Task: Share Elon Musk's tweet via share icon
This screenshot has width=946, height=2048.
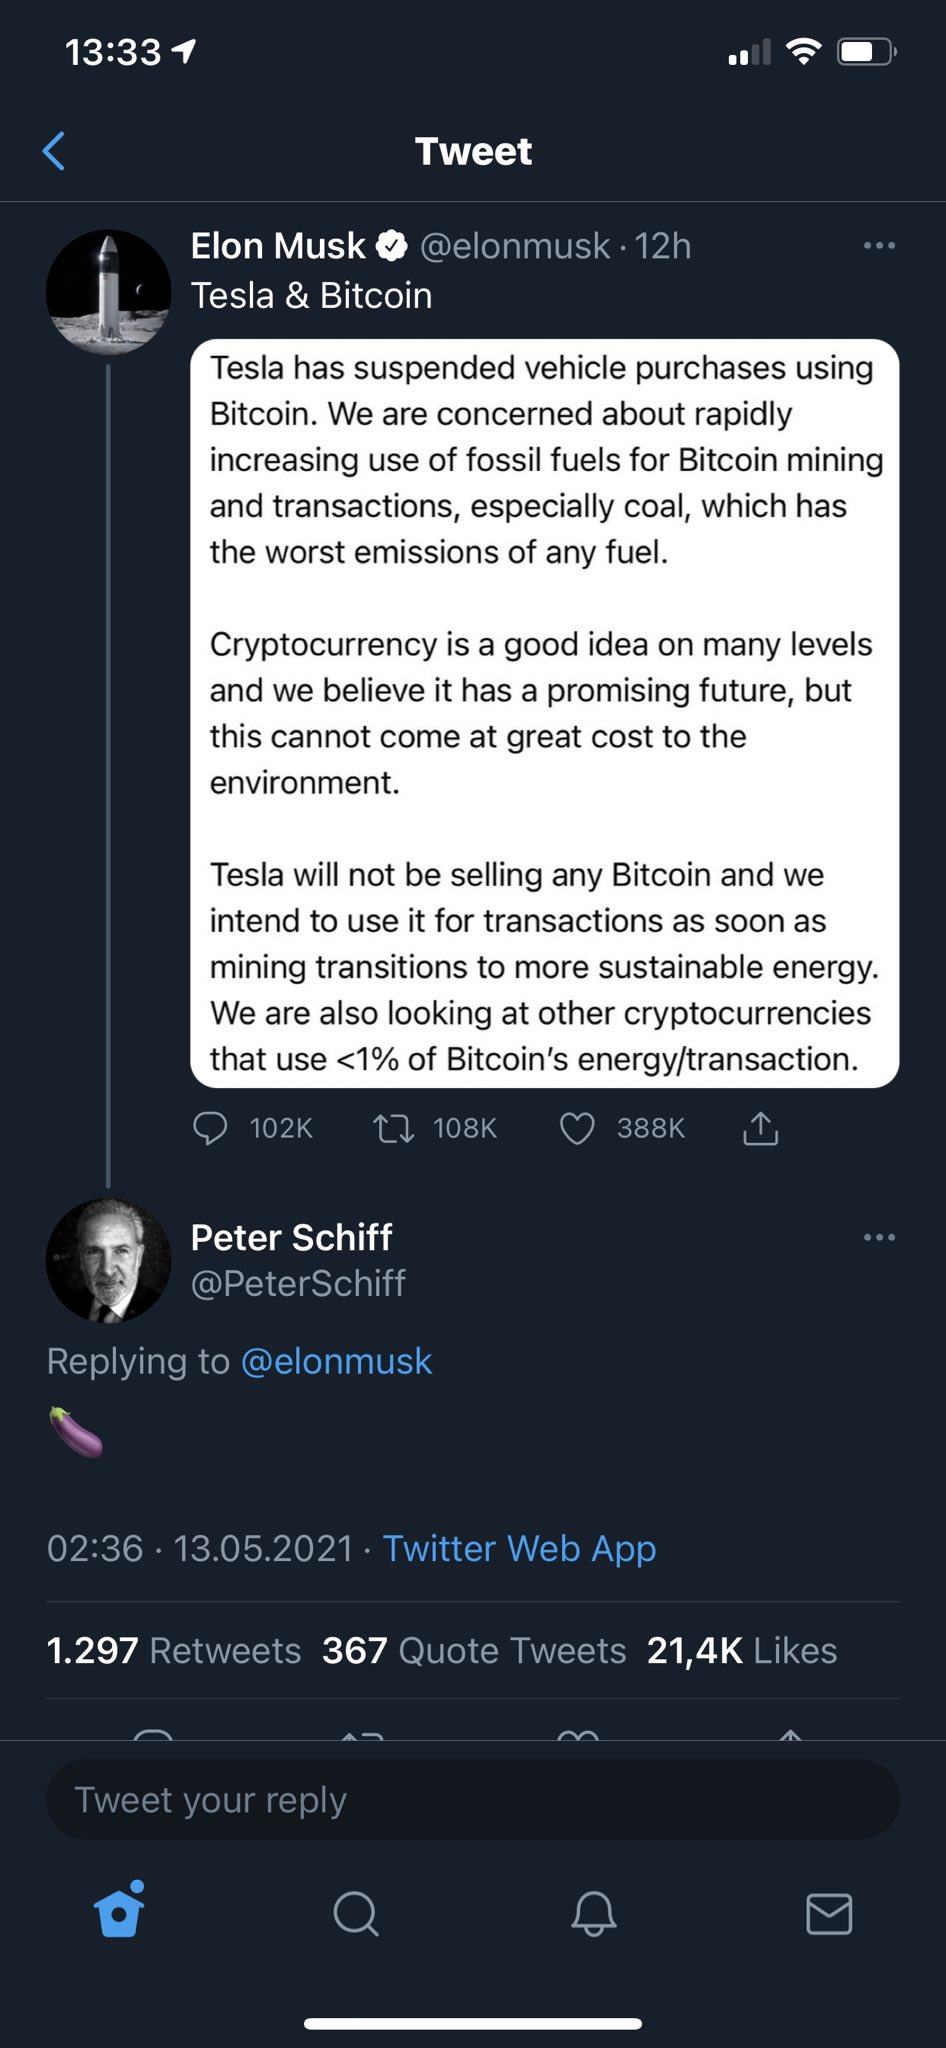Action: click(x=760, y=1128)
